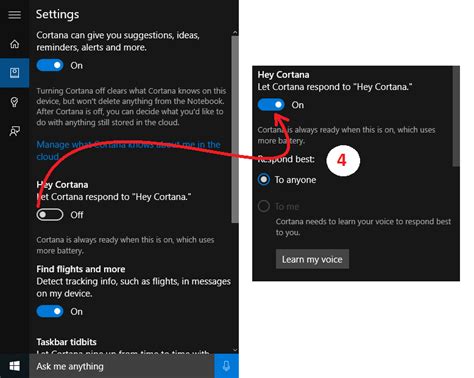Enable the Hey Cortana toggle that is Off
Viewport: 474px width, 378px height.
[x=50, y=215]
